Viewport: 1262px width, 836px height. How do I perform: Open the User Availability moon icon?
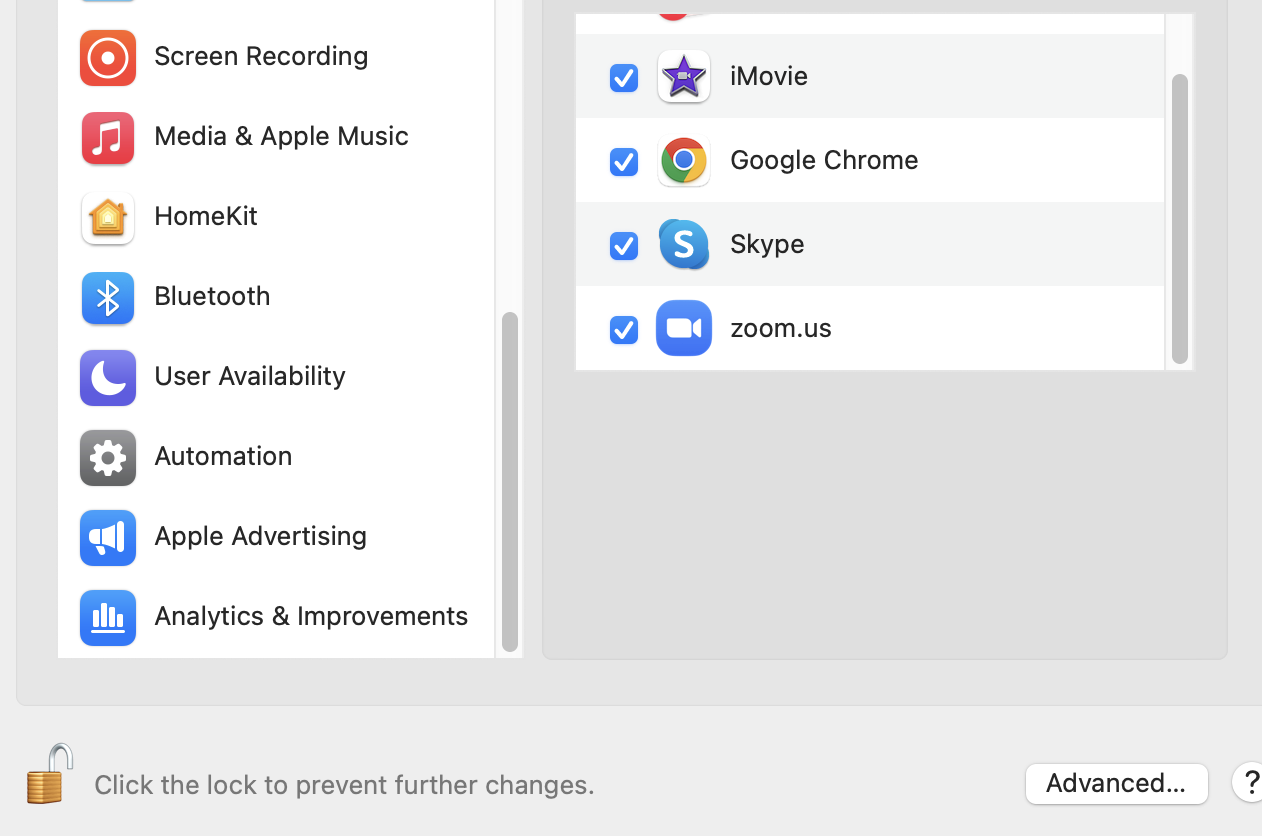108,377
